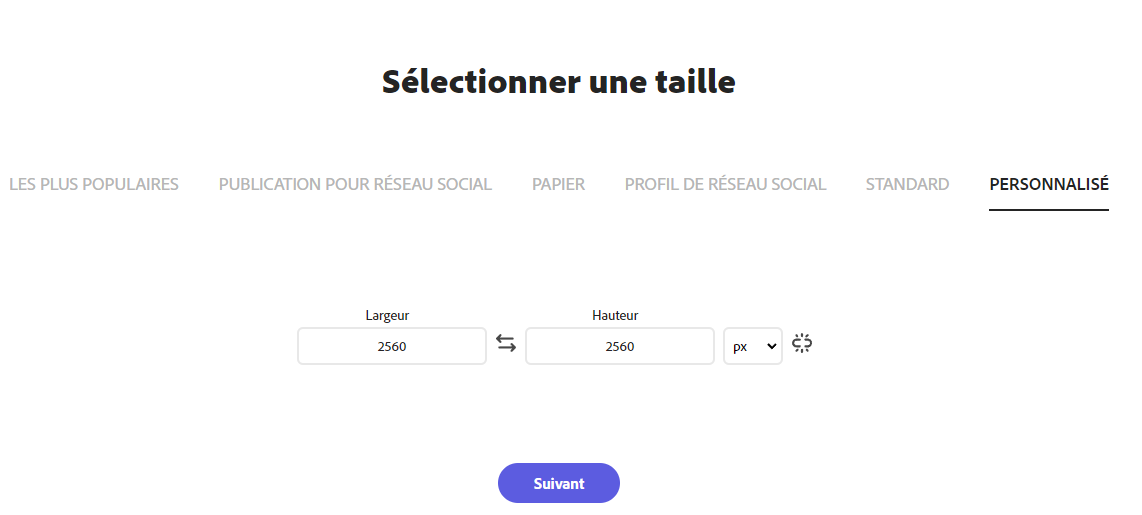The image size is (1142, 515).
Task: Select the Personnalisé tab
Action: point(1048,184)
